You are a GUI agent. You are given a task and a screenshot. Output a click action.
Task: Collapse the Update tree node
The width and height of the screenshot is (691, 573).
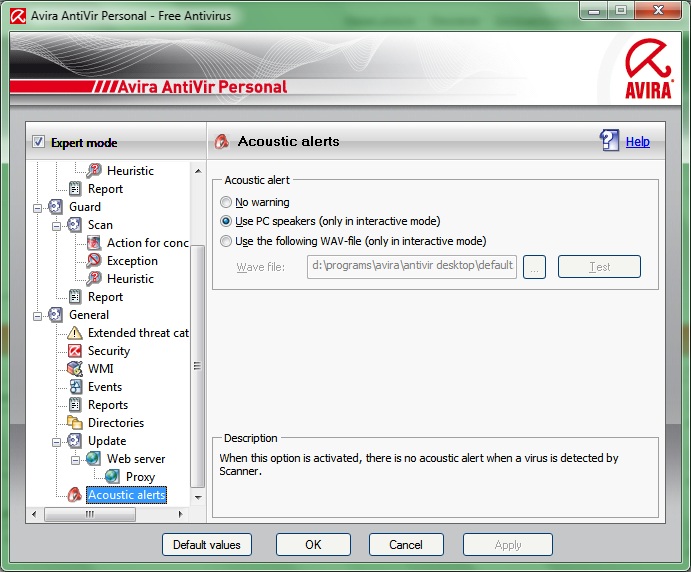point(56,442)
